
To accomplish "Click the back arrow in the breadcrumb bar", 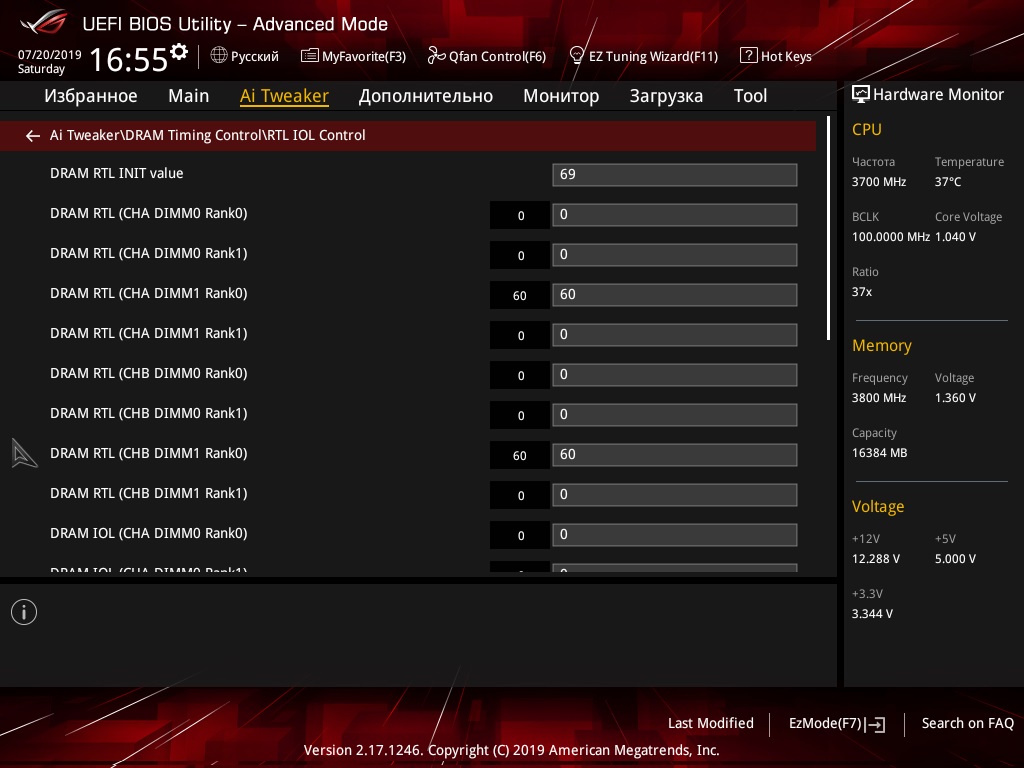I will (33, 136).
